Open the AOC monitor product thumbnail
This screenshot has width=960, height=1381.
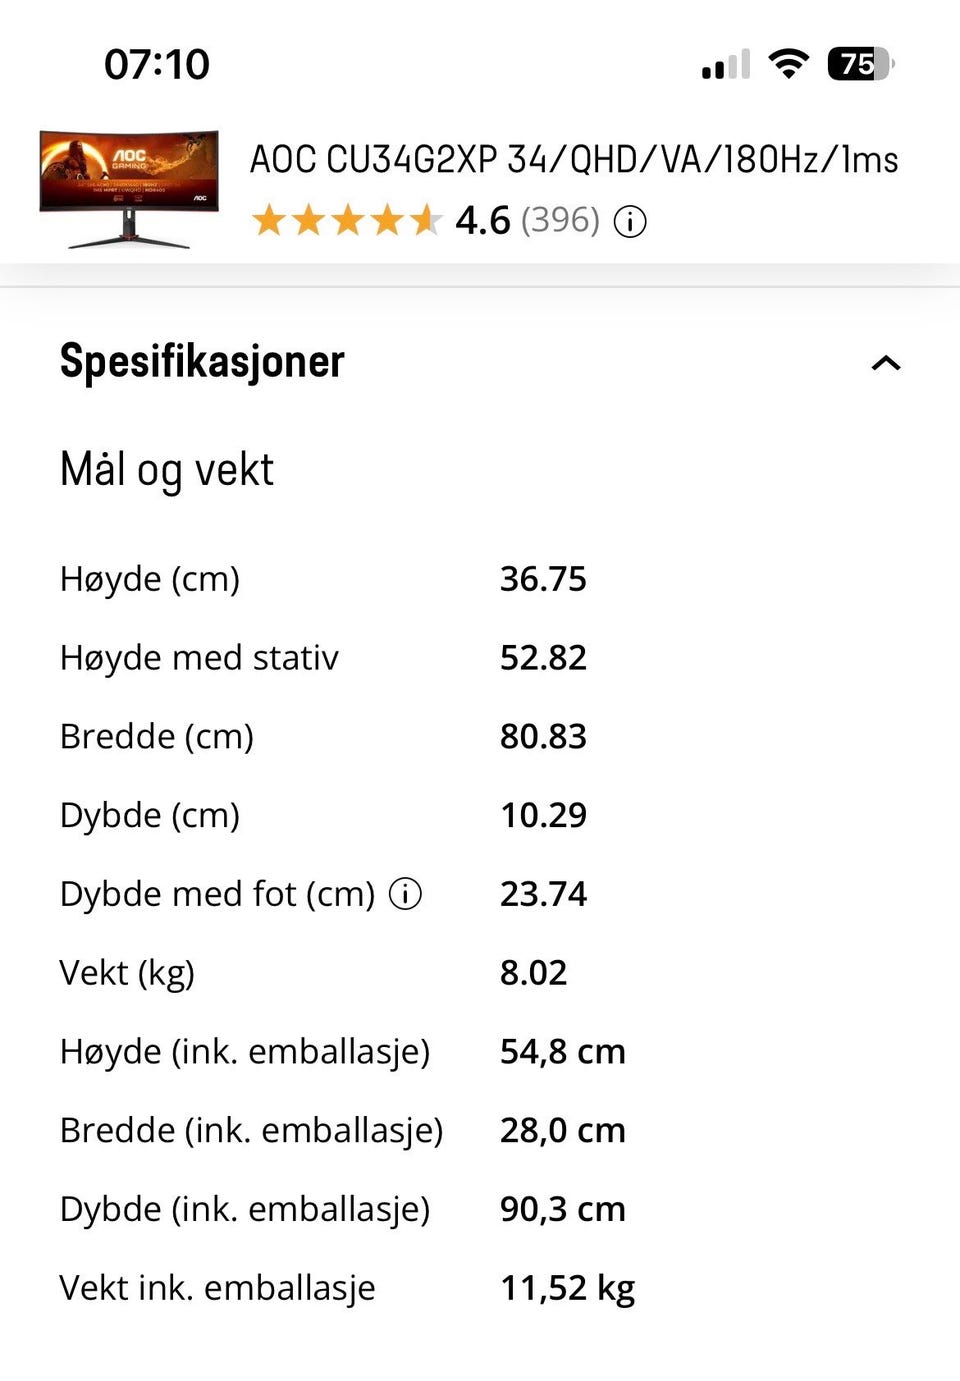point(129,187)
